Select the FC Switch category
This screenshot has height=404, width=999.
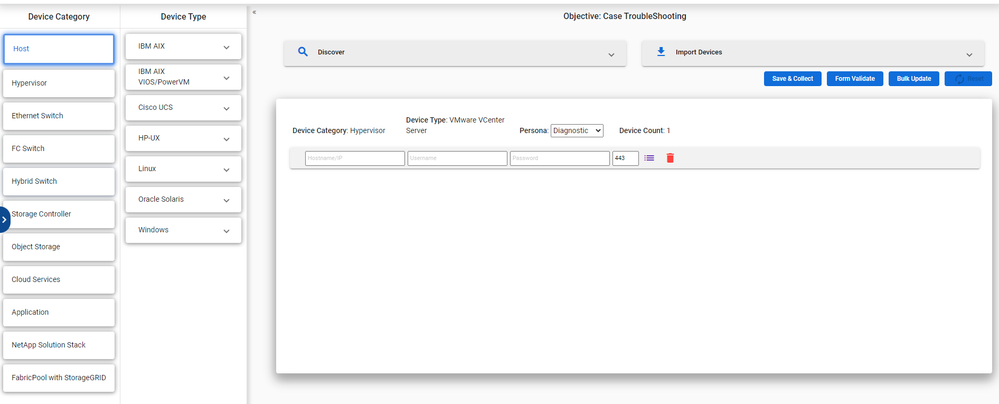(59, 148)
